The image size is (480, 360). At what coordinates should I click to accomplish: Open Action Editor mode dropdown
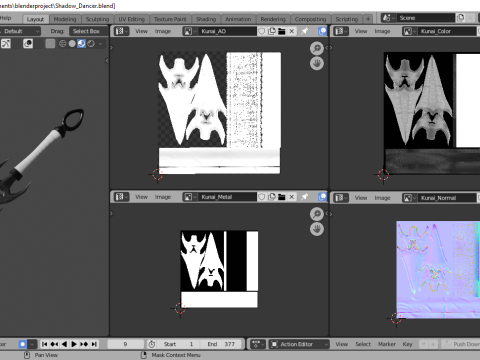(x=299, y=344)
